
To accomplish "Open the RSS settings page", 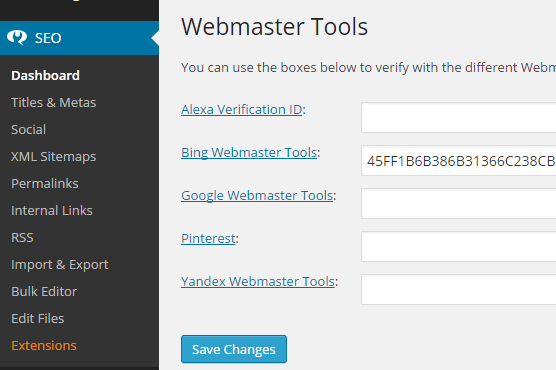I will [22, 237].
